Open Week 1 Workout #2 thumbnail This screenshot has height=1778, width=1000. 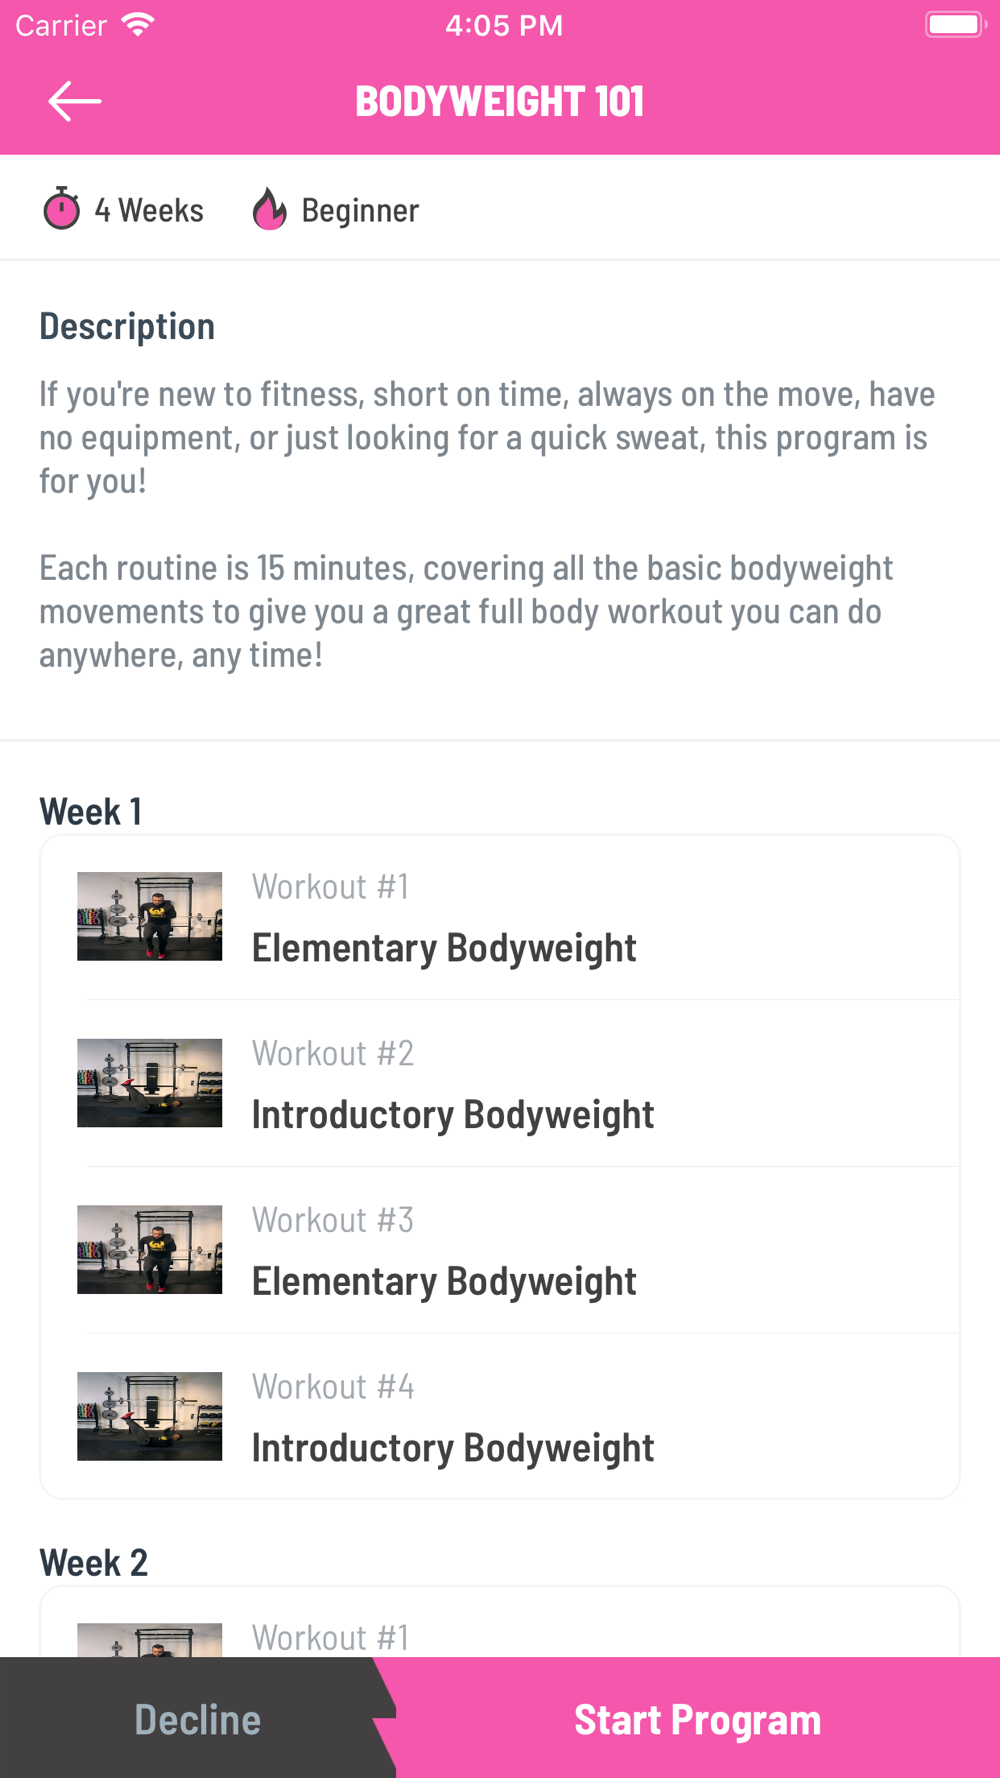[x=150, y=1083]
